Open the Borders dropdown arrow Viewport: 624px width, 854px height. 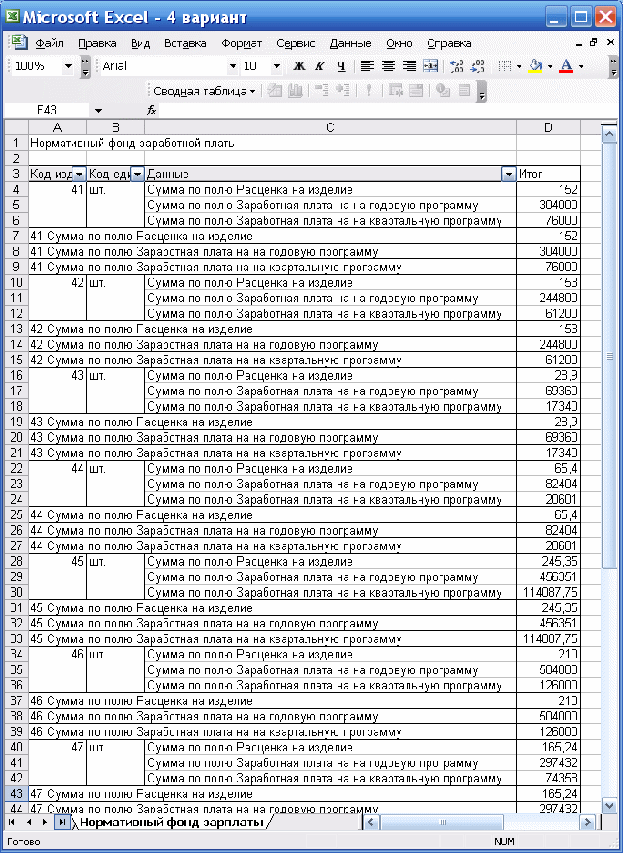(519, 66)
